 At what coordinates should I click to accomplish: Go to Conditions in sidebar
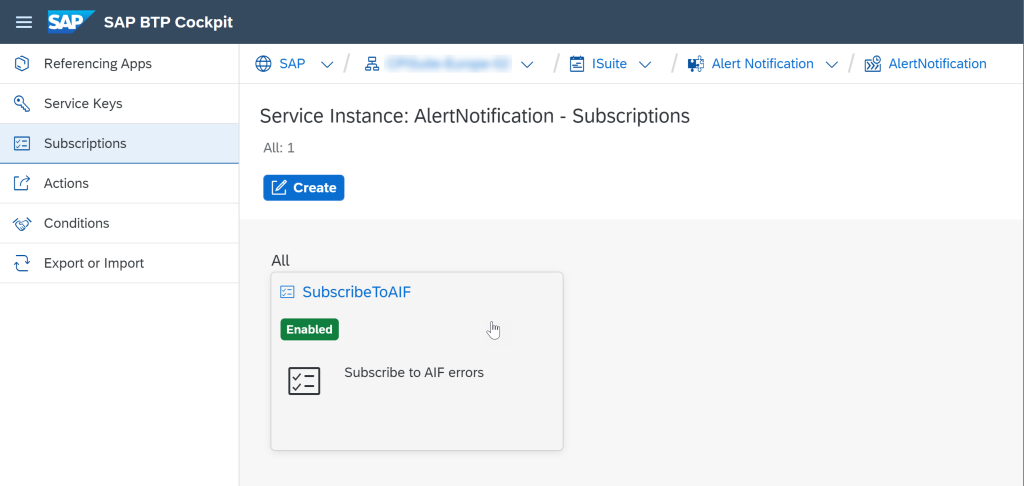[120, 223]
